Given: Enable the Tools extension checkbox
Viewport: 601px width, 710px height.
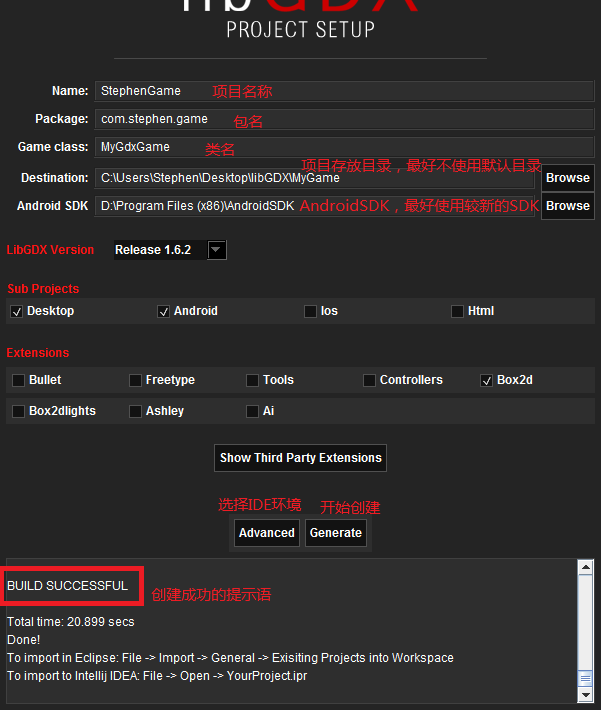Looking at the screenshot, I should point(252,380).
